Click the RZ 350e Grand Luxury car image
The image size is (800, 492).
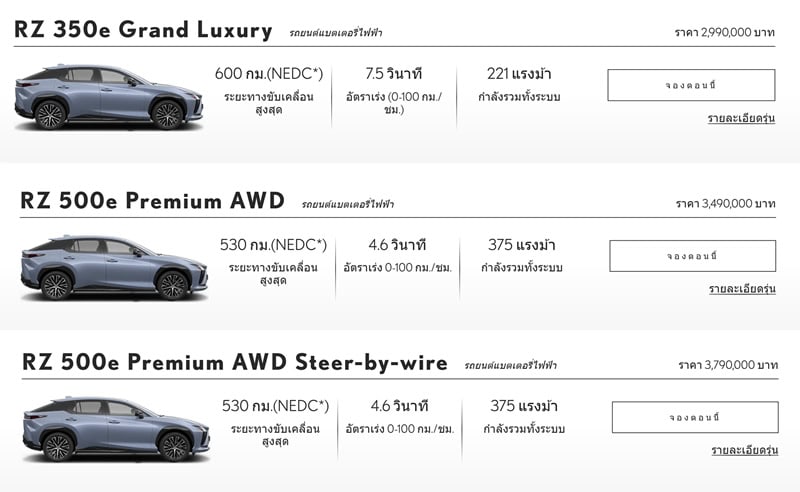pos(109,97)
